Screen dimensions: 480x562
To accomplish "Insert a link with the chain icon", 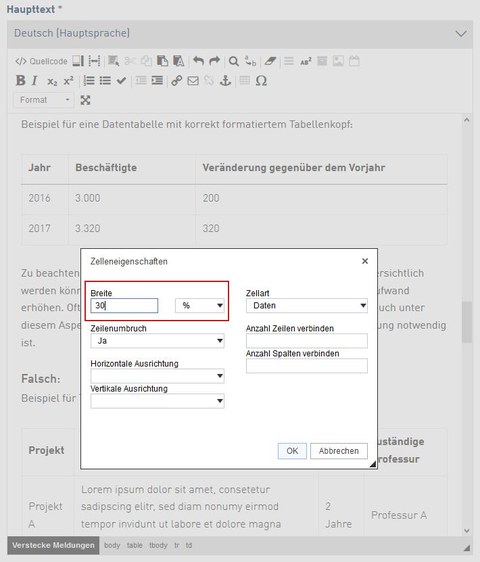I will [176, 81].
